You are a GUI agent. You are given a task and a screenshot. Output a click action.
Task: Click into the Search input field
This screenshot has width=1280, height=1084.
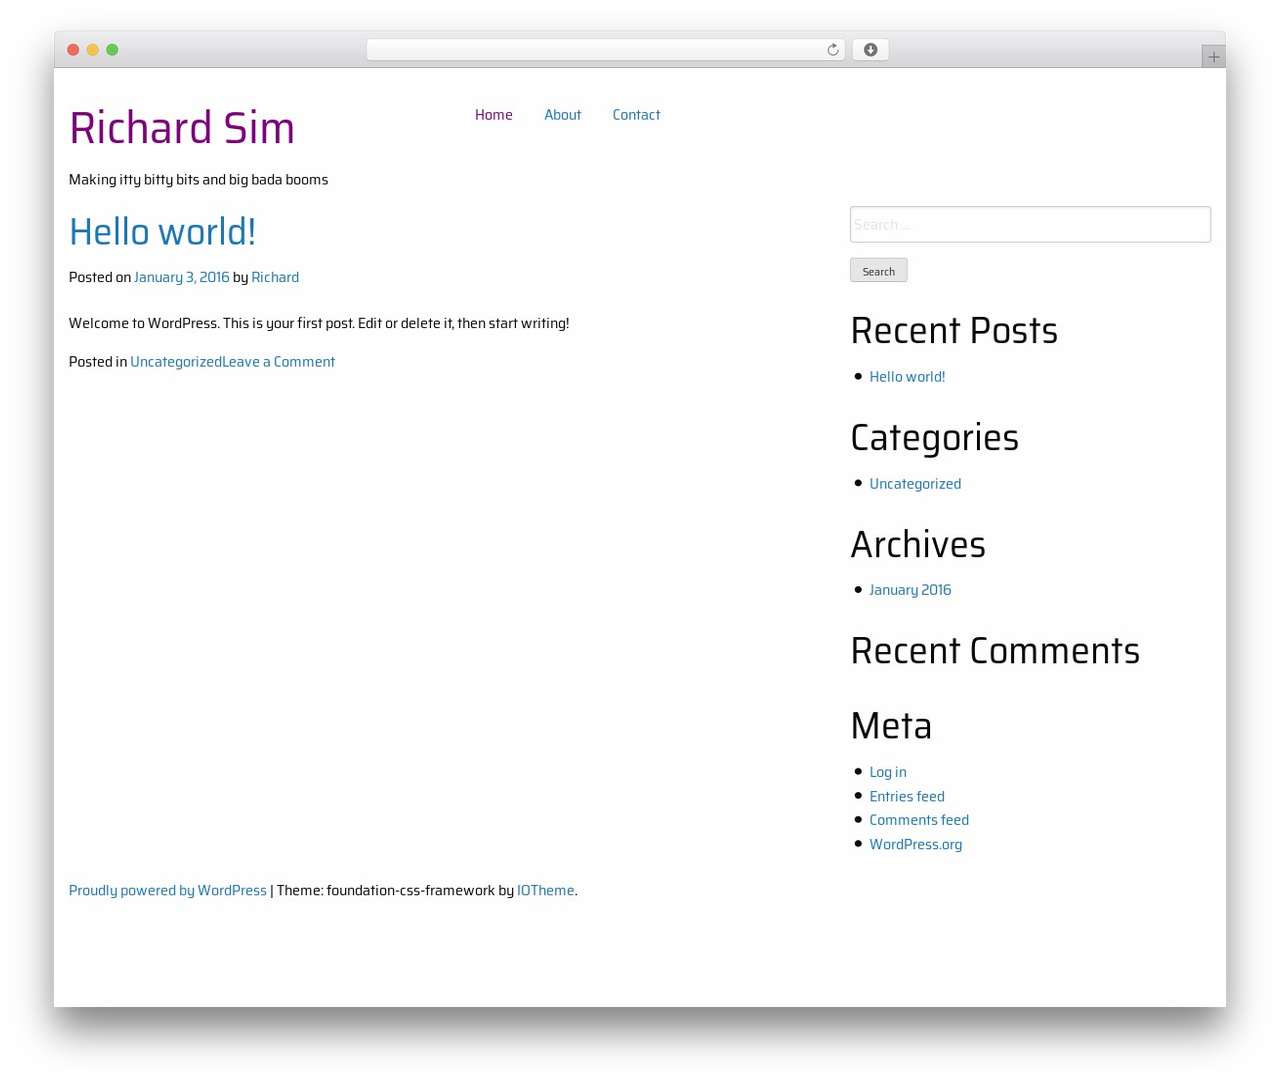point(1030,224)
